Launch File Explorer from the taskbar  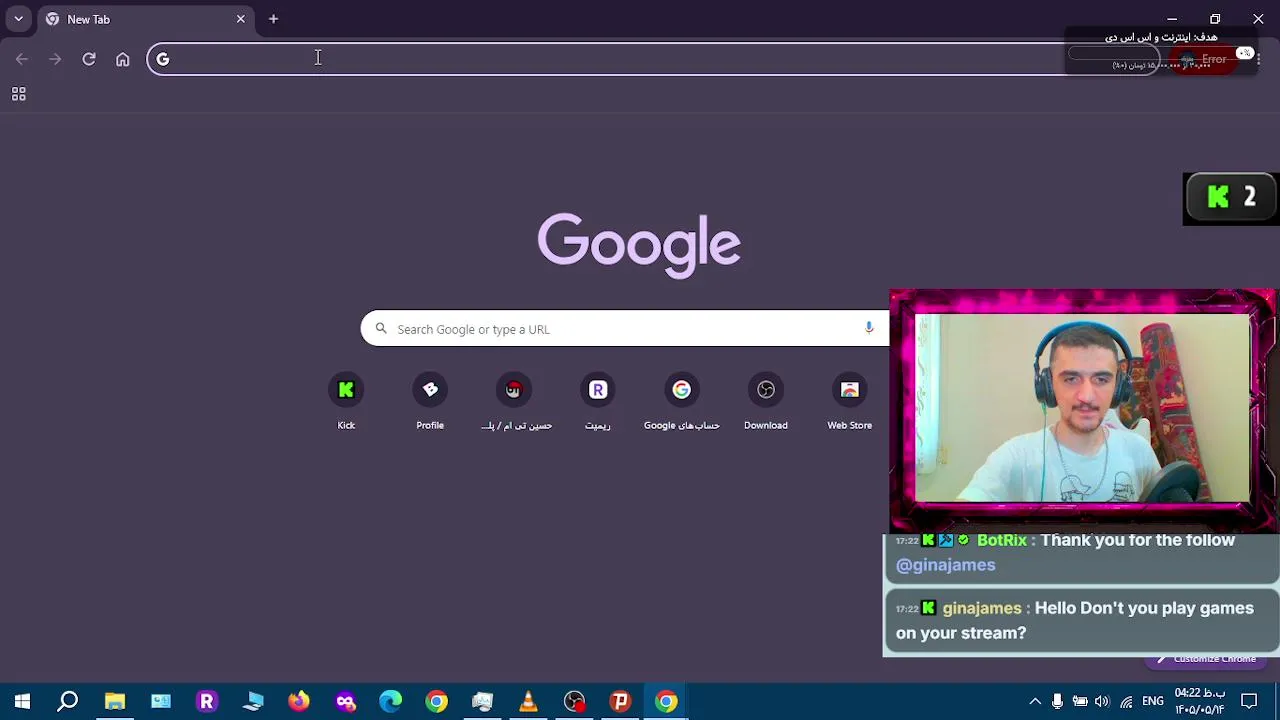[115, 701]
